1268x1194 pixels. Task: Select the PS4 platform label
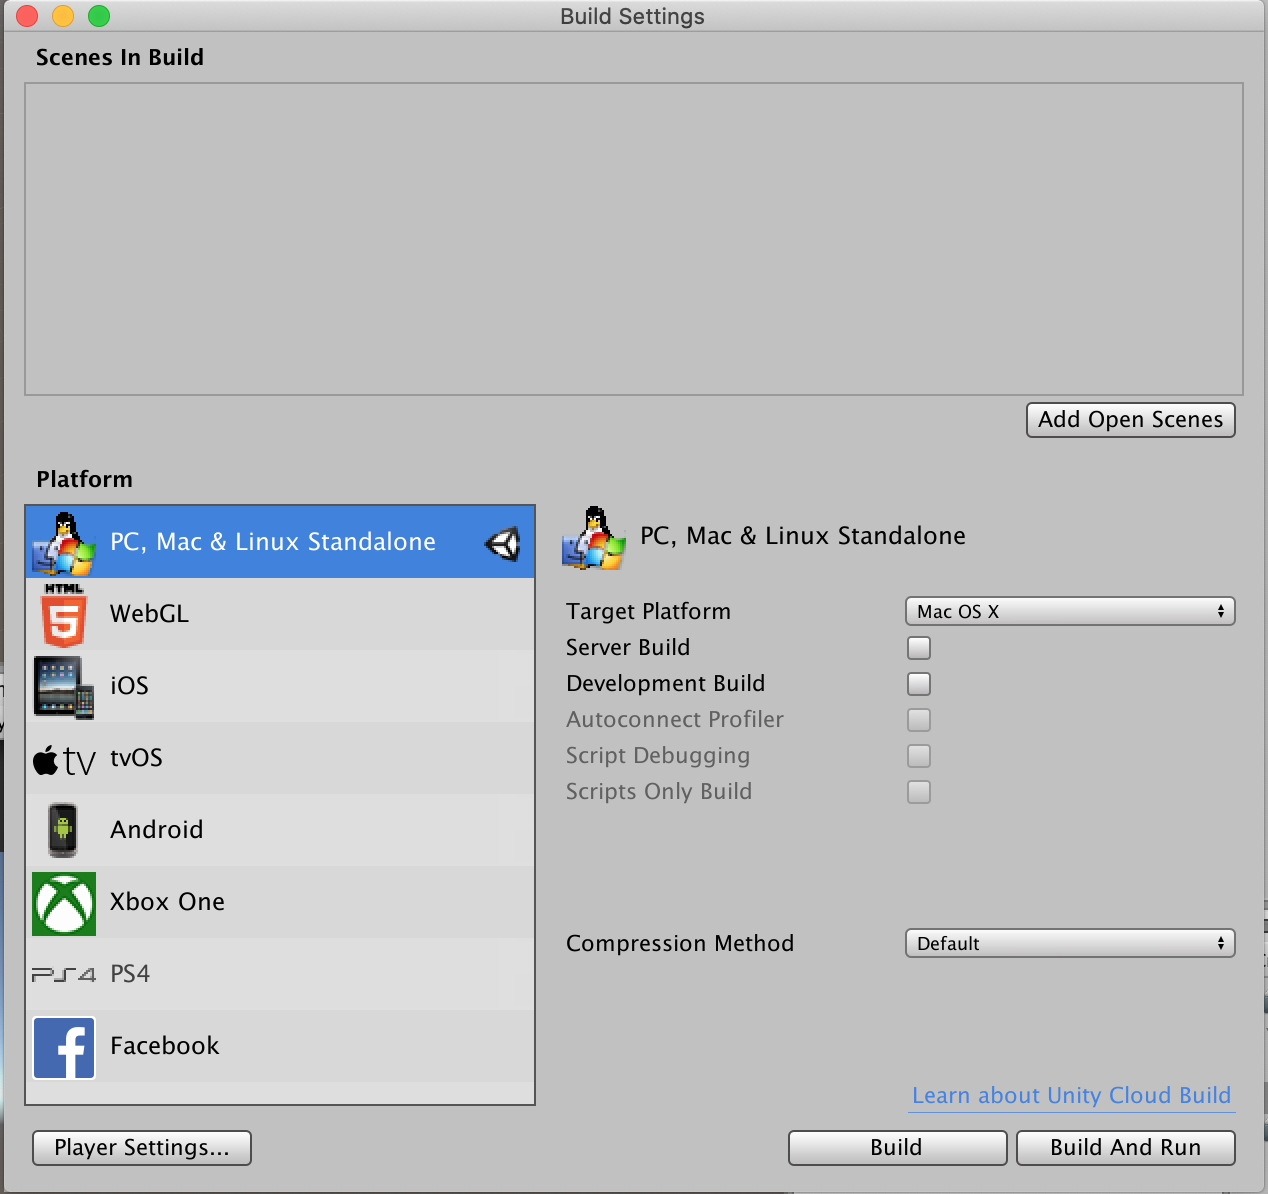[130, 974]
